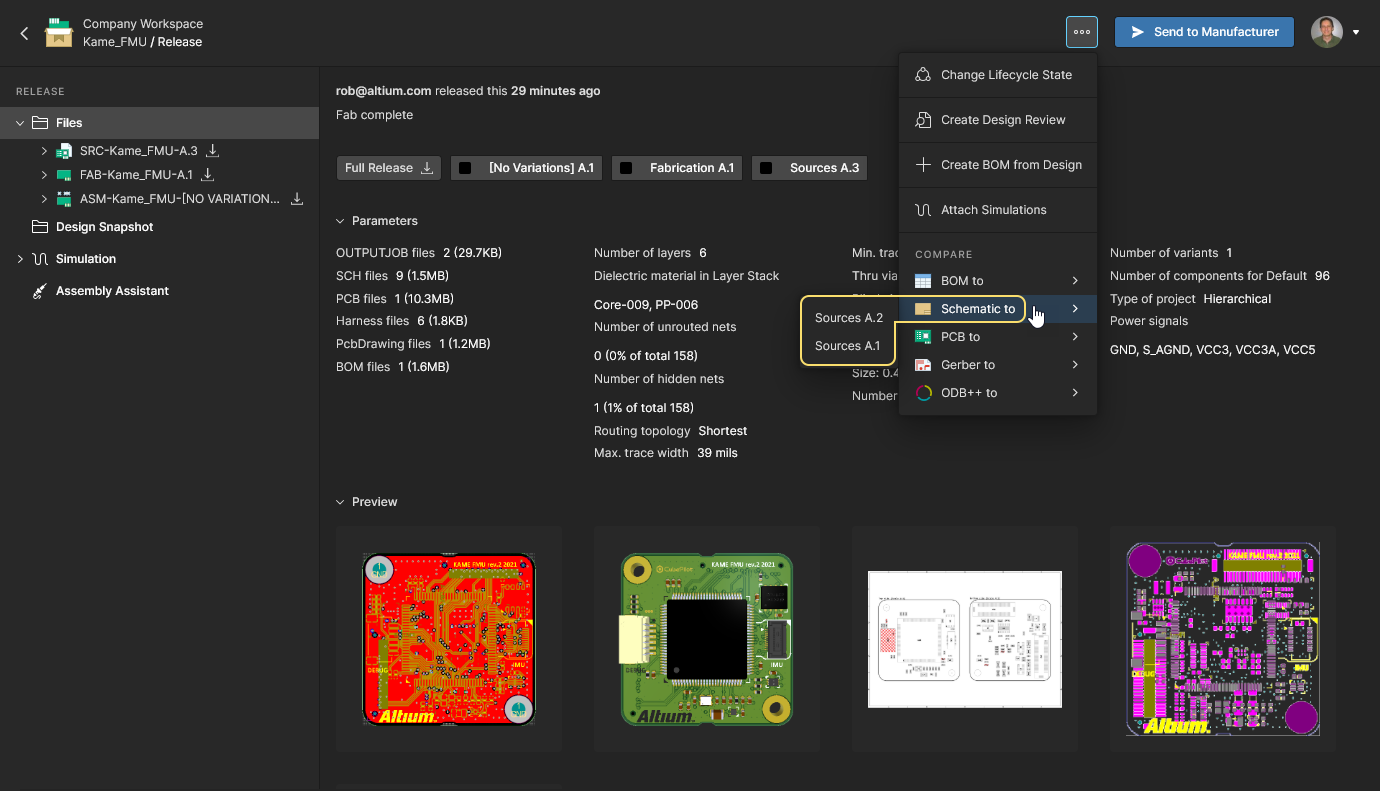This screenshot has height=791, width=1380.
Task: Click the Full Release download button
Action: tap(389, 168)
